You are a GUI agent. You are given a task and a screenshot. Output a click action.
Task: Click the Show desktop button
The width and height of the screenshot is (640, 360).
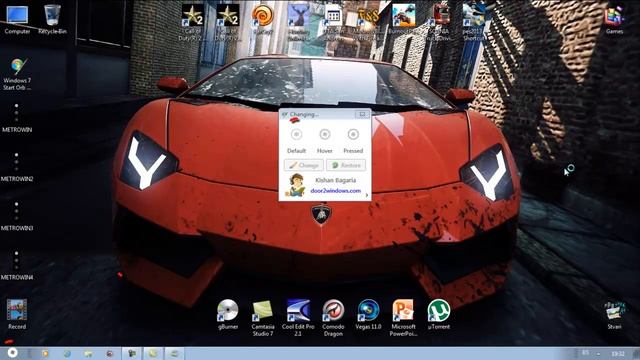click(636, 353)
